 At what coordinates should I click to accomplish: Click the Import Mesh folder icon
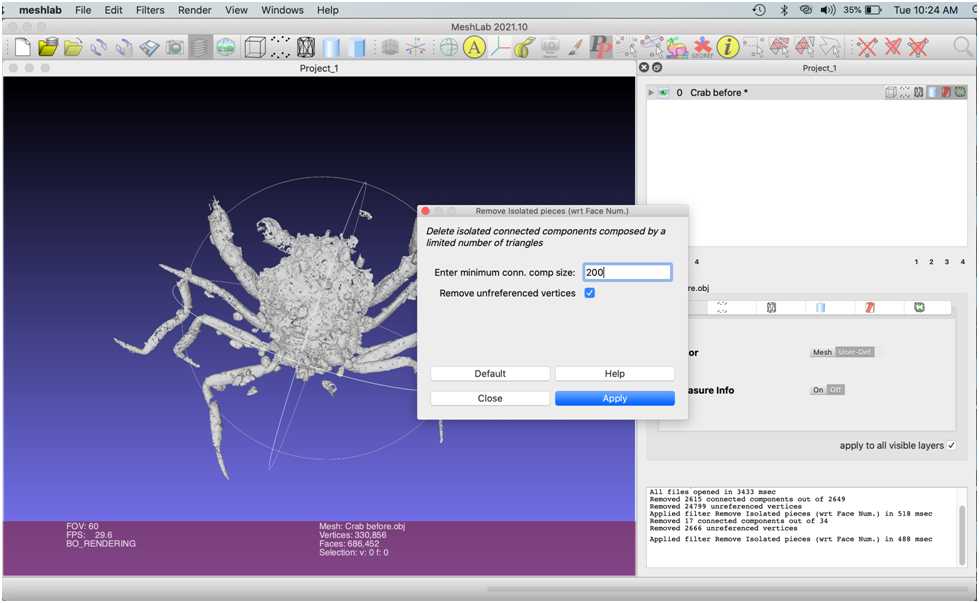73,47
